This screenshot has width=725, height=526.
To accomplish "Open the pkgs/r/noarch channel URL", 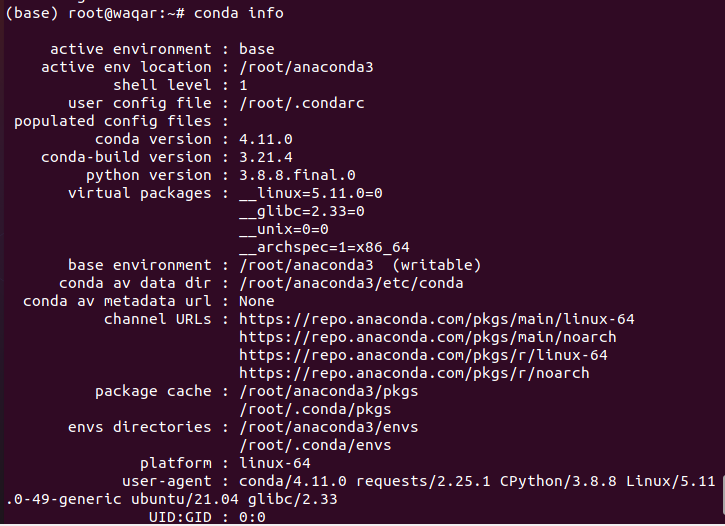I will point(414,373).
